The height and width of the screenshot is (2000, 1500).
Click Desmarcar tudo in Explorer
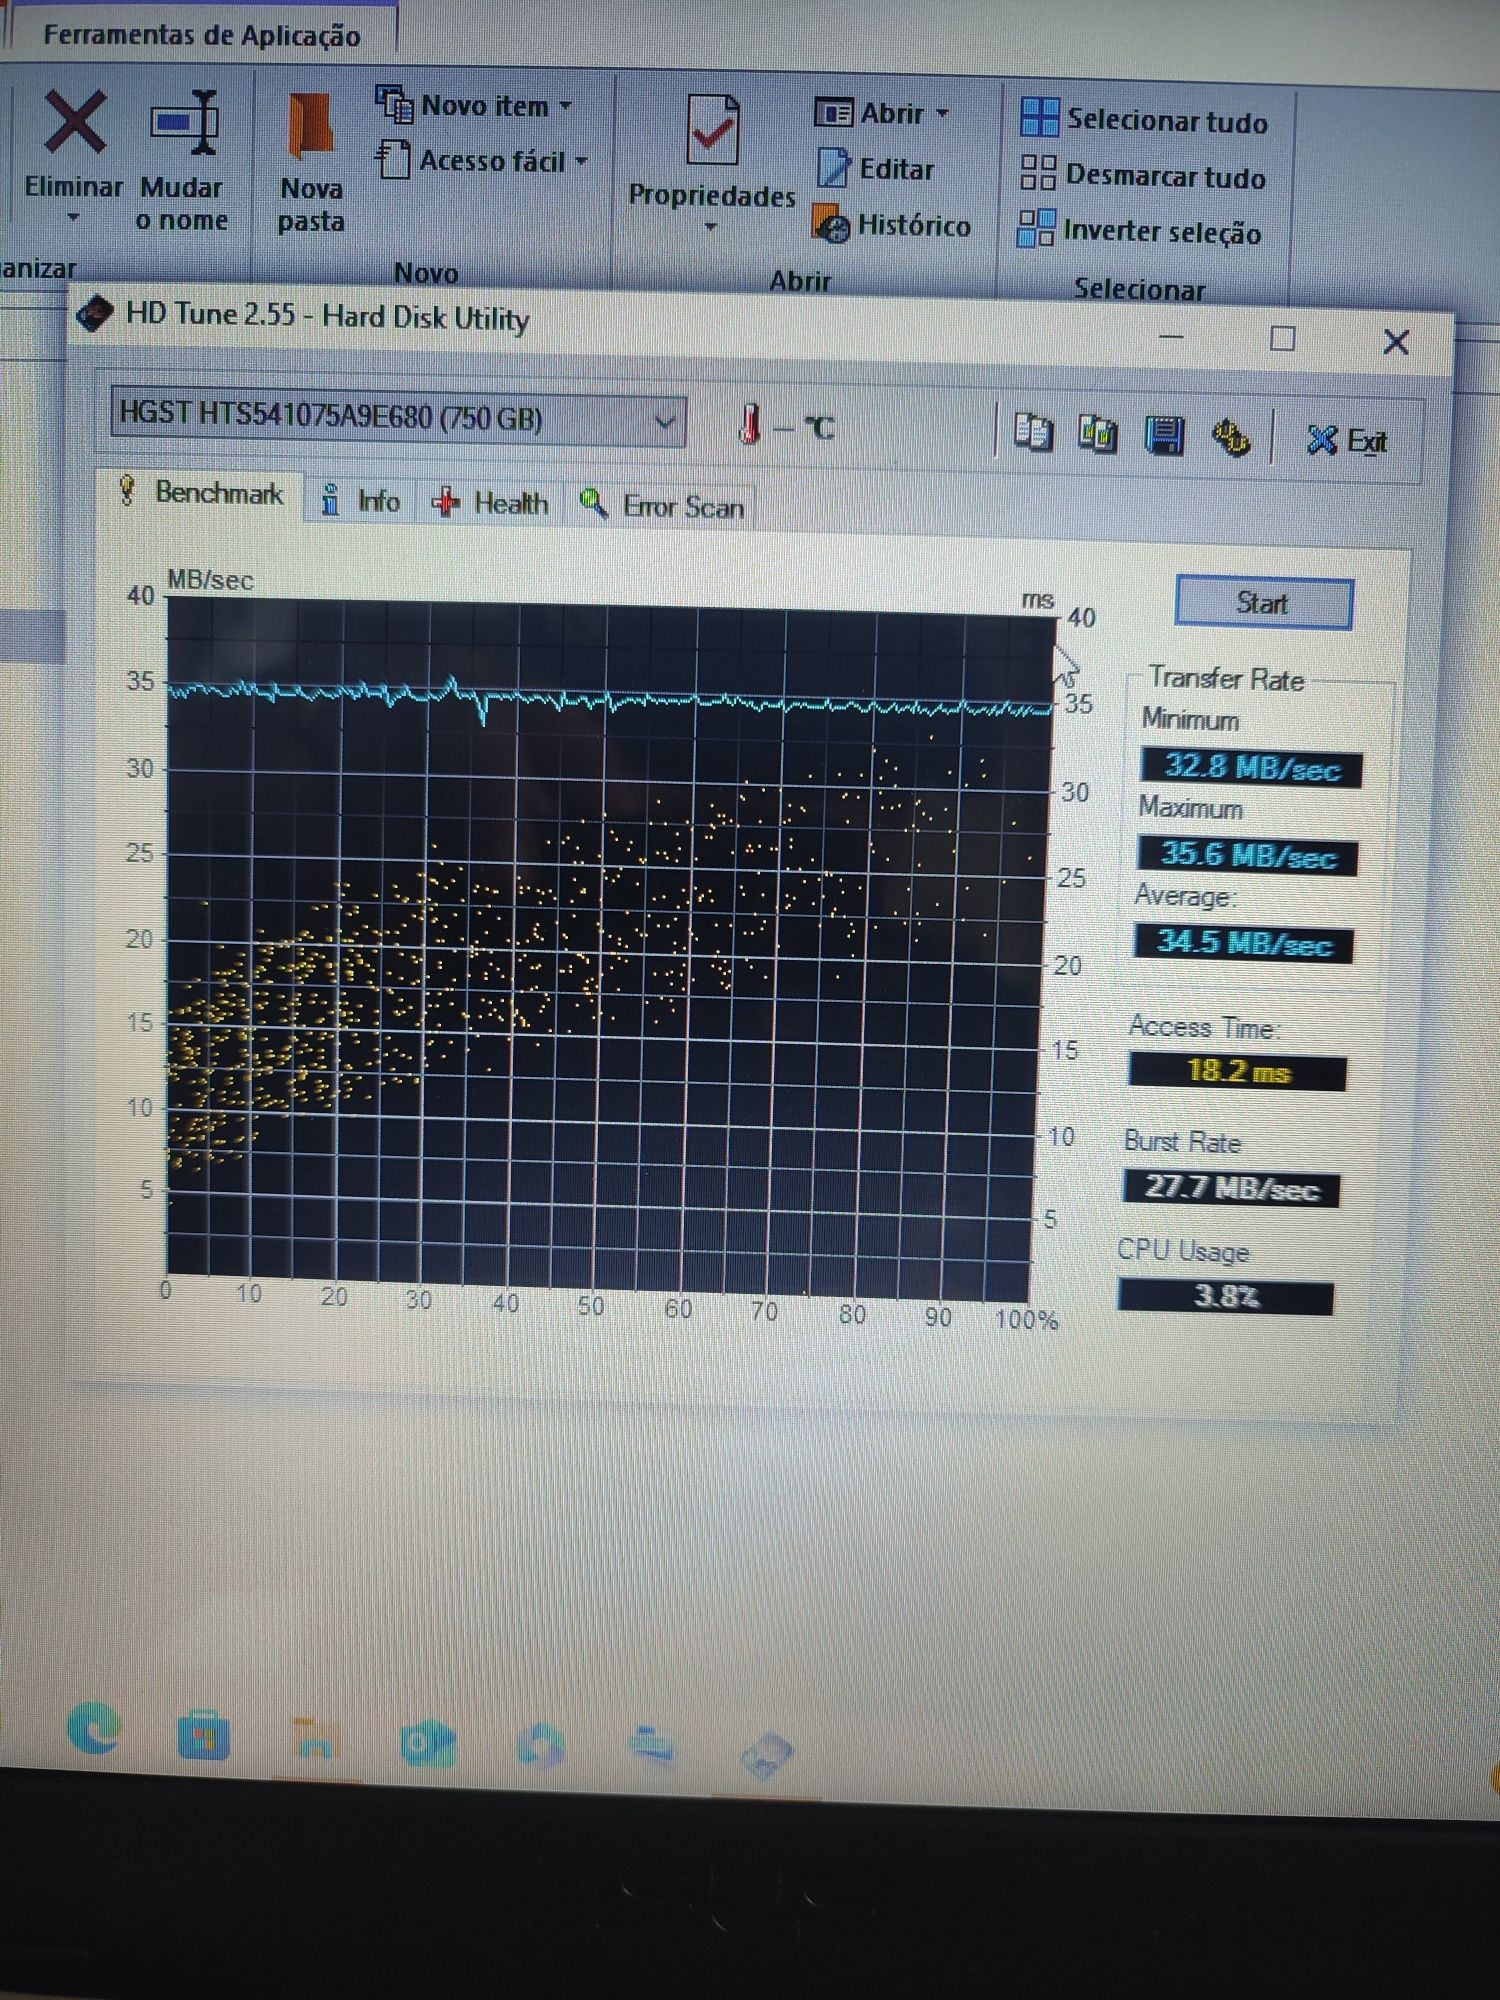[x=1143, y=175]
